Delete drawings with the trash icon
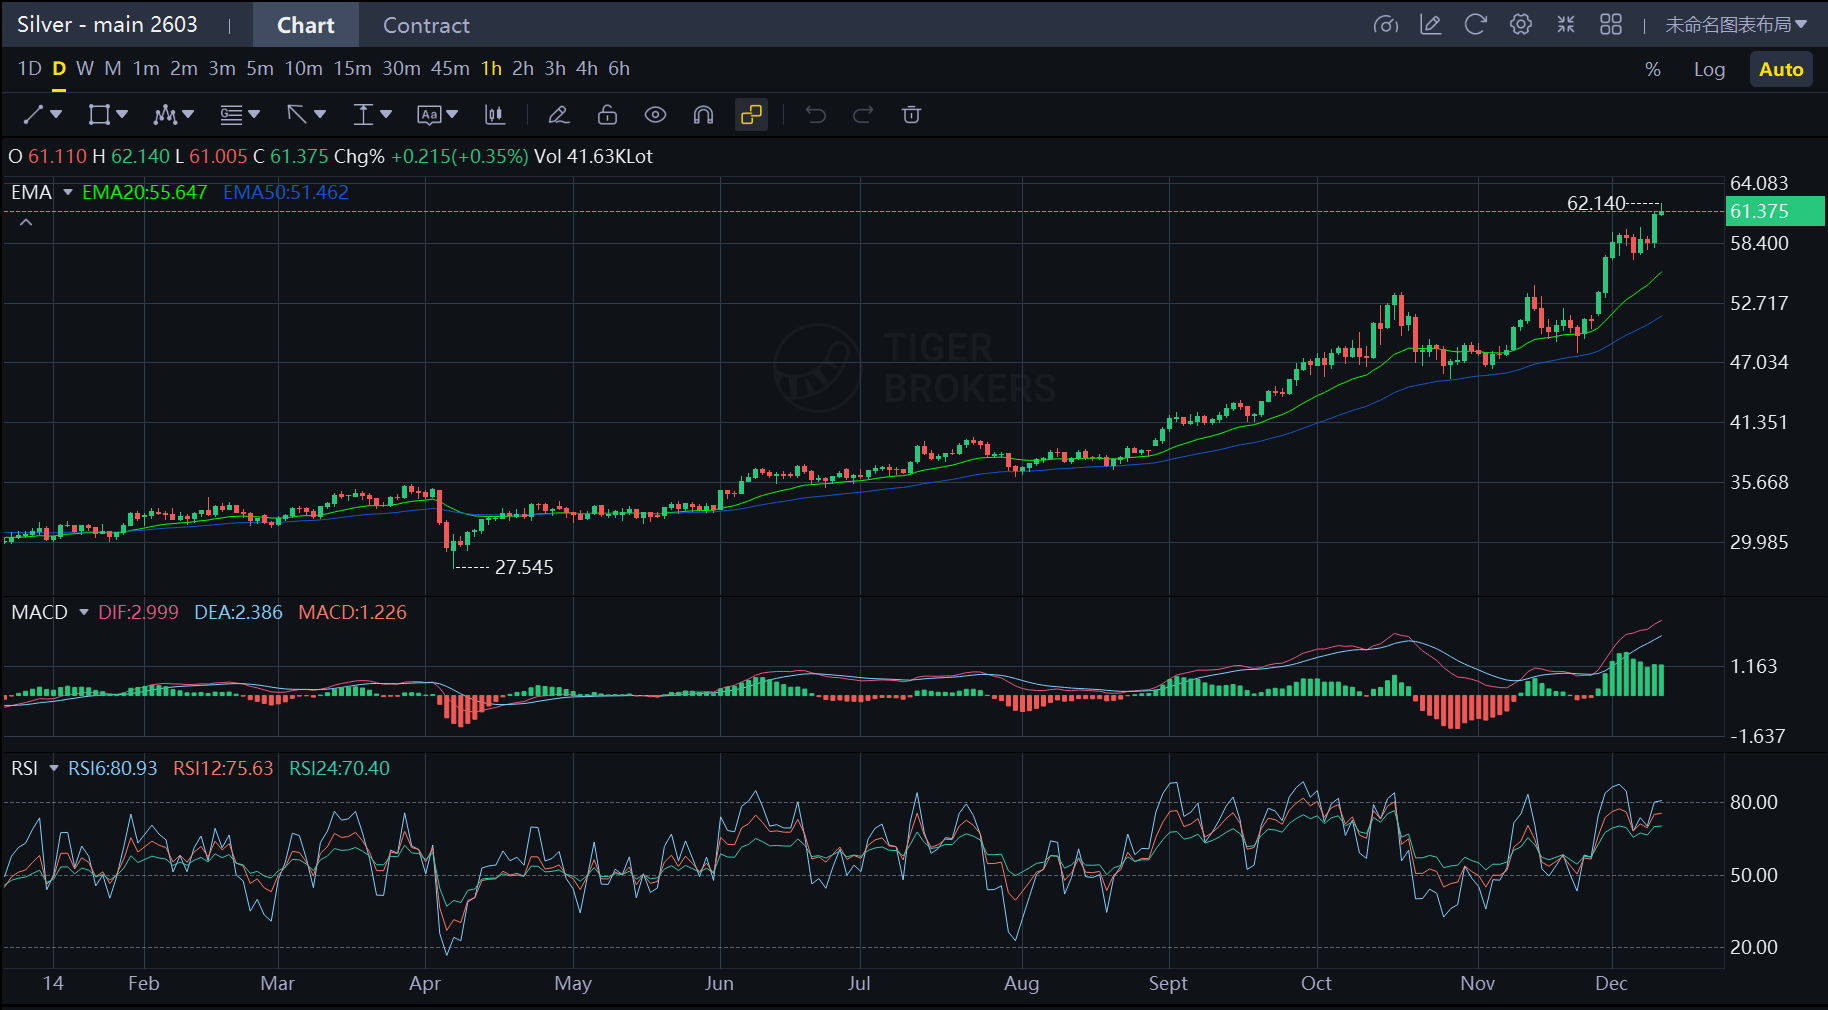1828x1010 pixels. [x=911, y=115]
